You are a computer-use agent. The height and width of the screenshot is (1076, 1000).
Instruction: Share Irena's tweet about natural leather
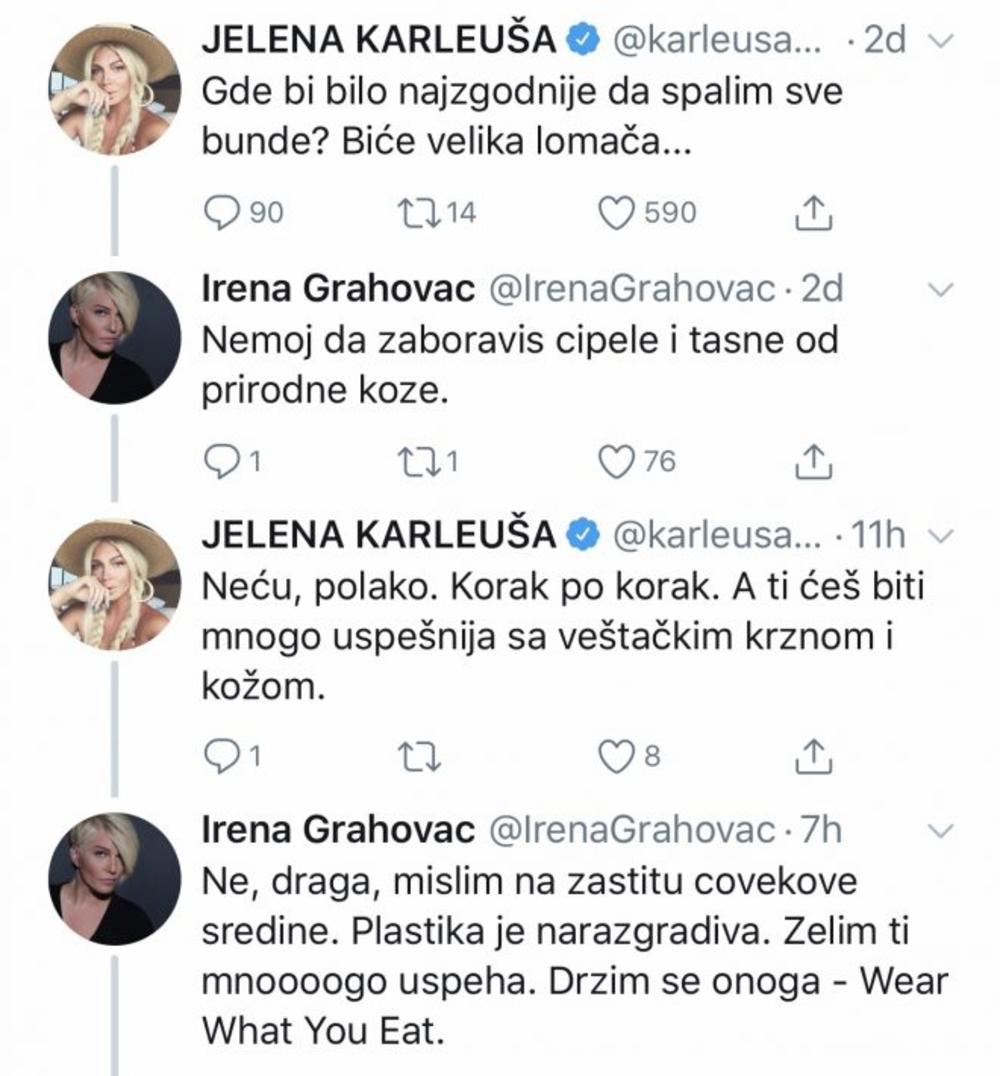coord(813,461)
